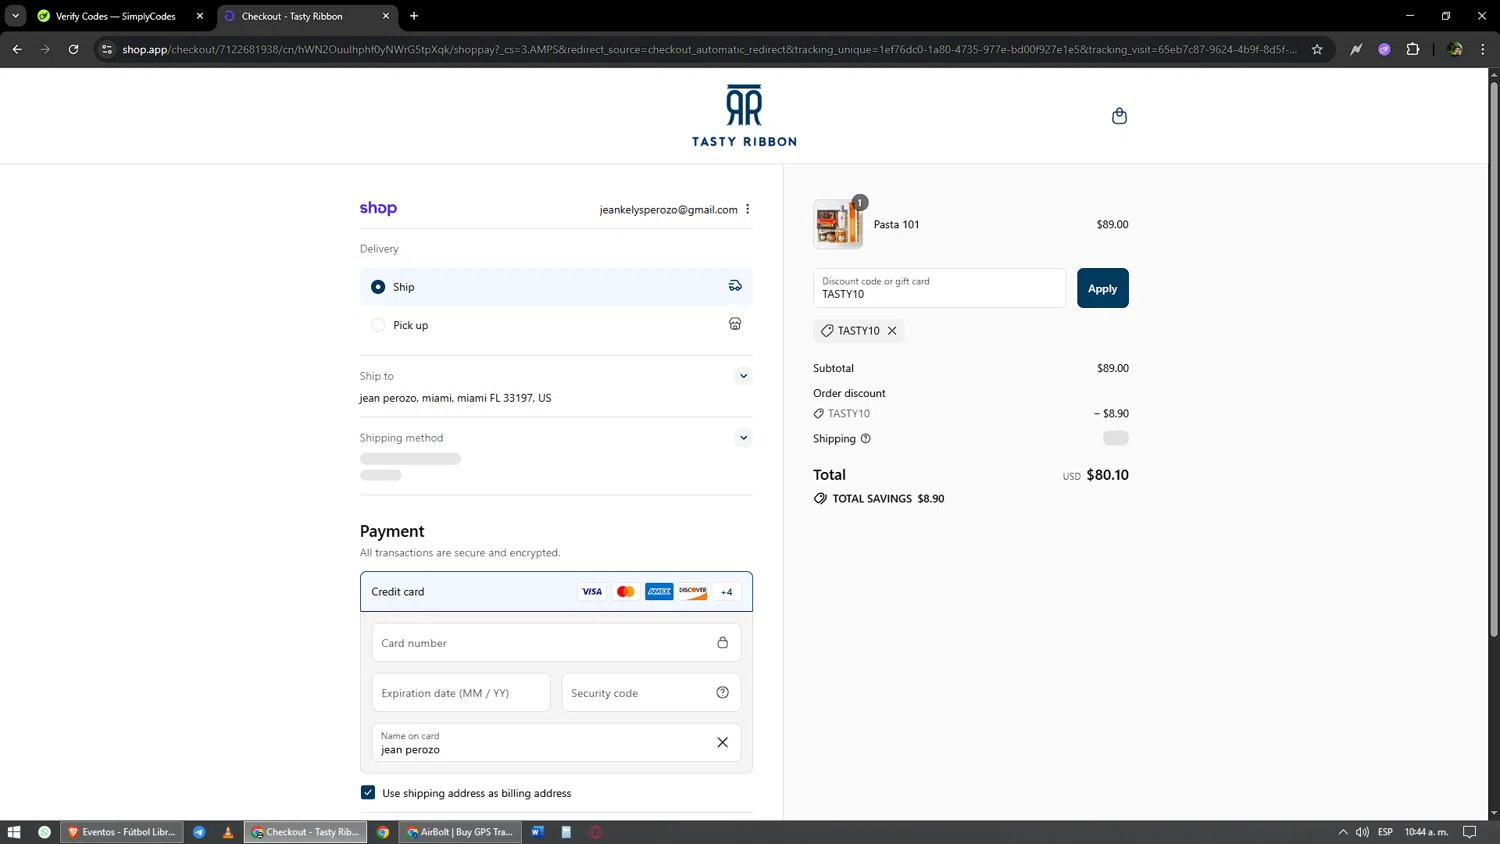This screenshot has height=844, width=1500.
Task: Open WhatsApp from the taskbar
Action: coord(44,832)
